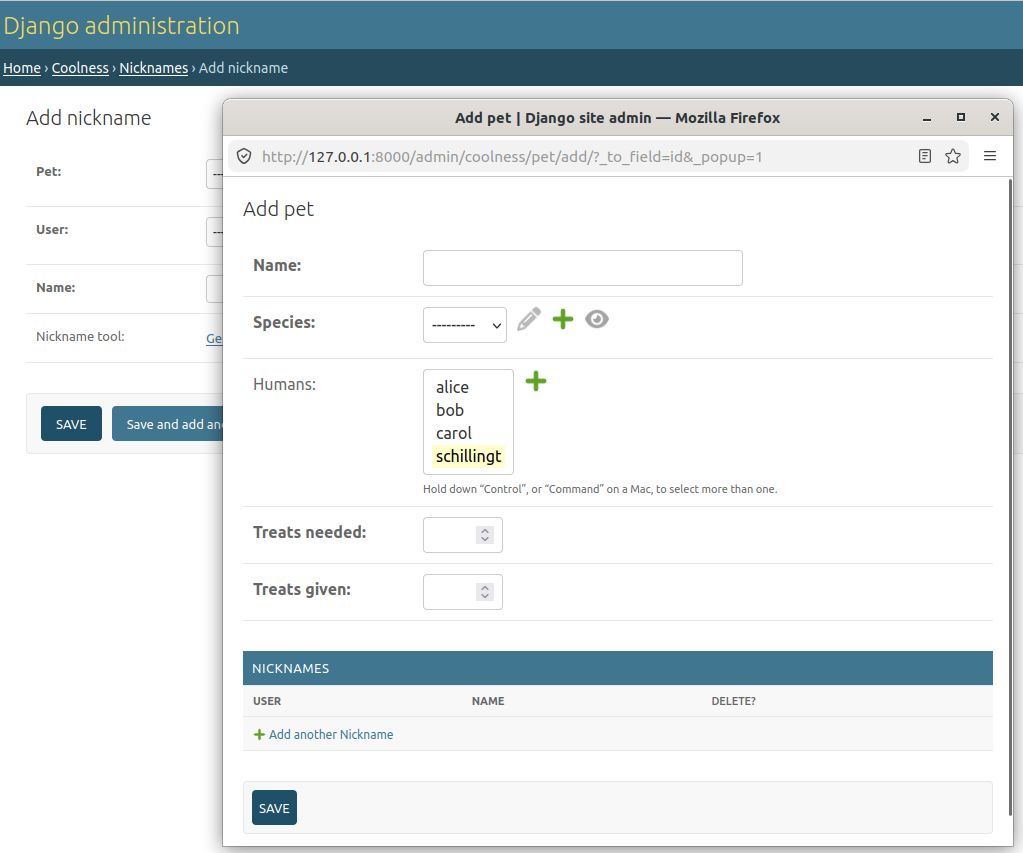
Task: Increase the Treats needed value
Action: [485, 531]
